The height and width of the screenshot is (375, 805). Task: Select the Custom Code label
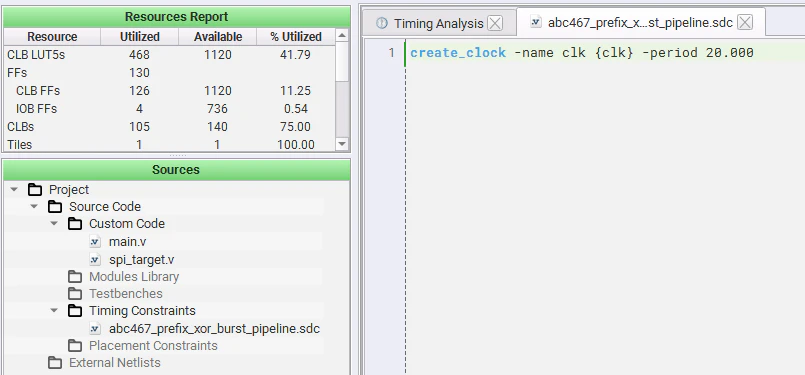[127, 224]
